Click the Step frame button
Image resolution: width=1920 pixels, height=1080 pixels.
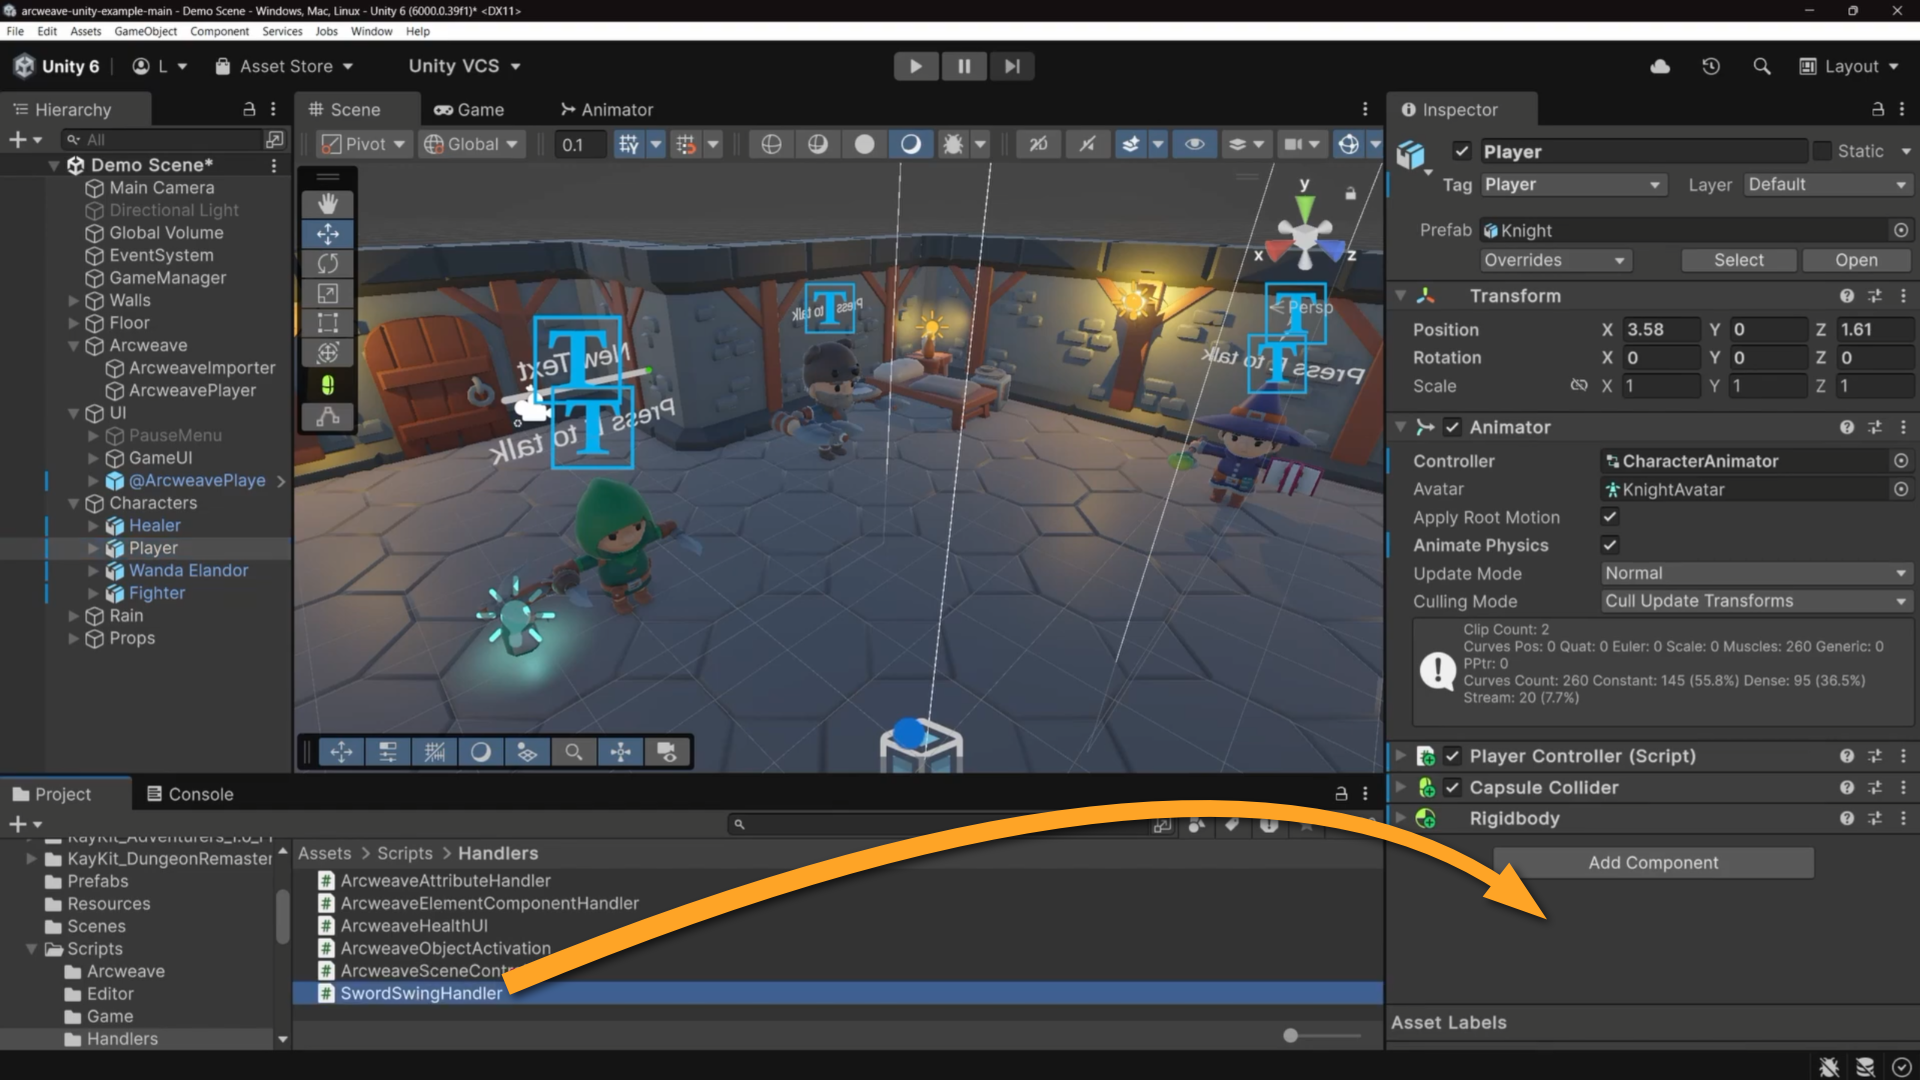click(1012, 66)
